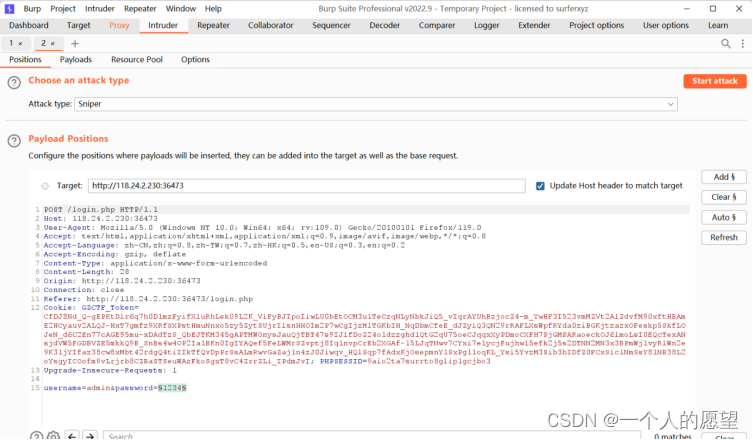Screen dimensions: 753x440
Task: Open the search magnifier icon in tab bar
Action: tap(726, 44)
